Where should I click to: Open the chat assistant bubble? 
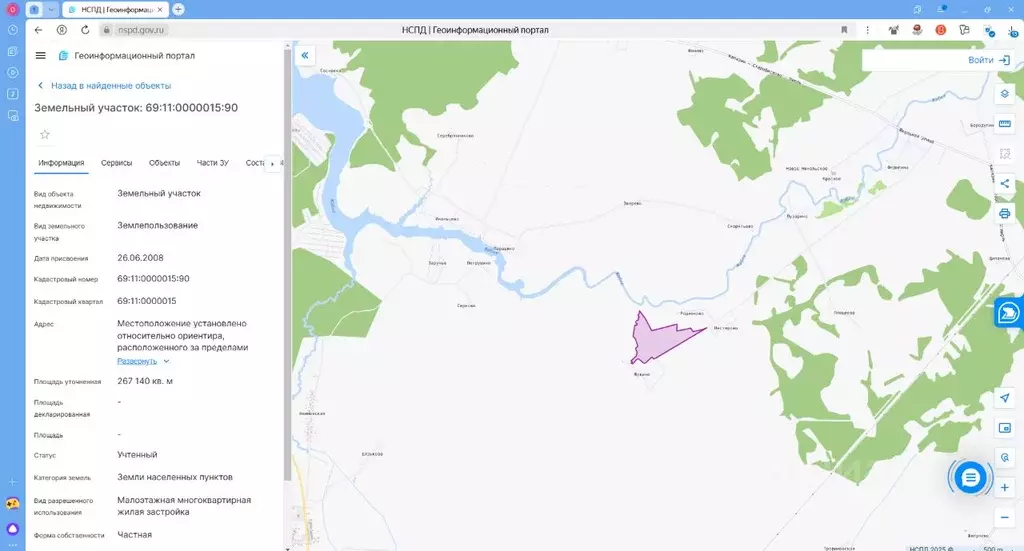click(969, 478)
